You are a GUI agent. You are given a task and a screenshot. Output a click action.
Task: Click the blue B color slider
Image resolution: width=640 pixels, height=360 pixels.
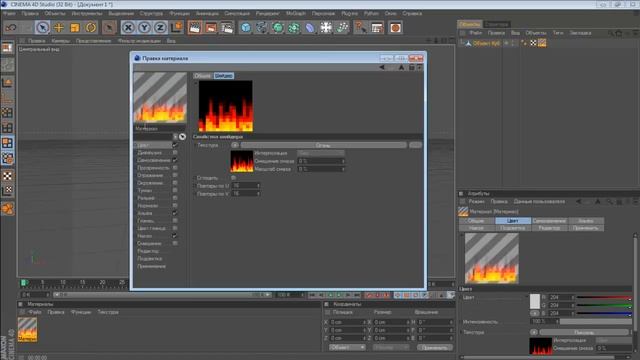(x=604, y=313)
